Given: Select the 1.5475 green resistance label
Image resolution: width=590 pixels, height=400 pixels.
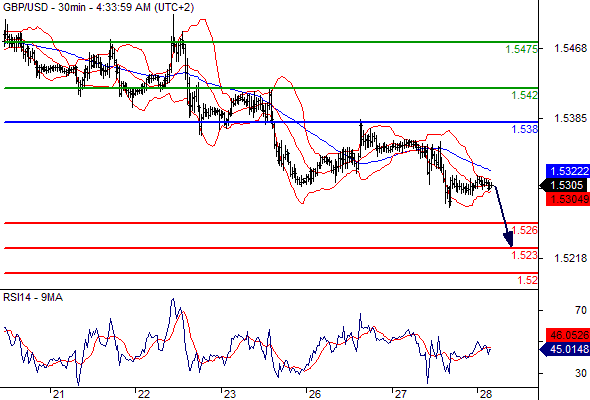Looking at the screenshot, I should 521,49.
